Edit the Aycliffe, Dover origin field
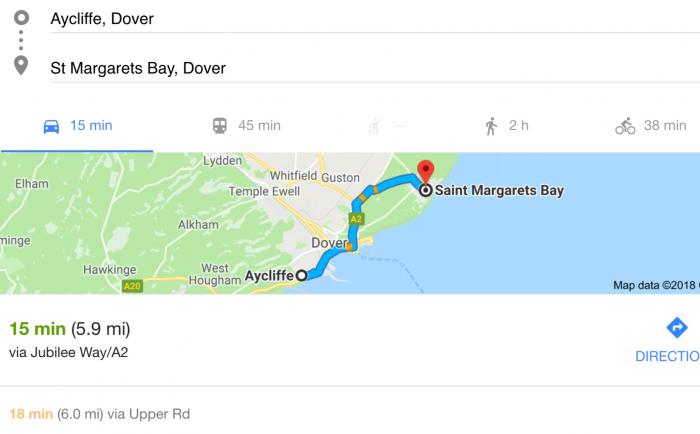 pyautogui.click(x=374, y=19)
